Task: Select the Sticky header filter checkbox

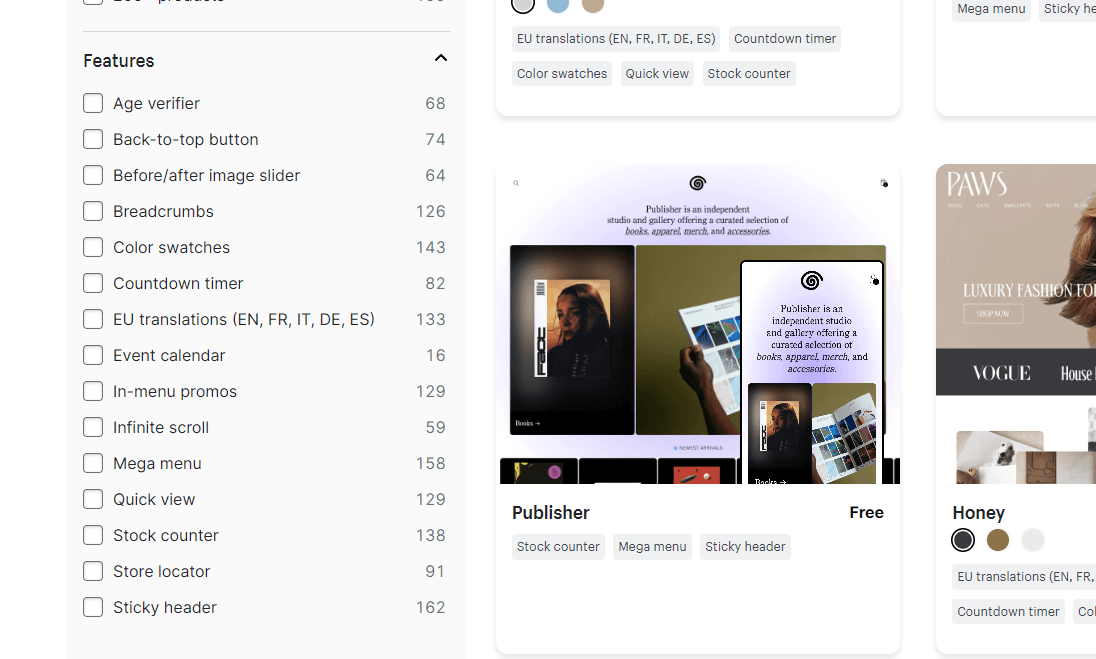Action: (93, 607)
